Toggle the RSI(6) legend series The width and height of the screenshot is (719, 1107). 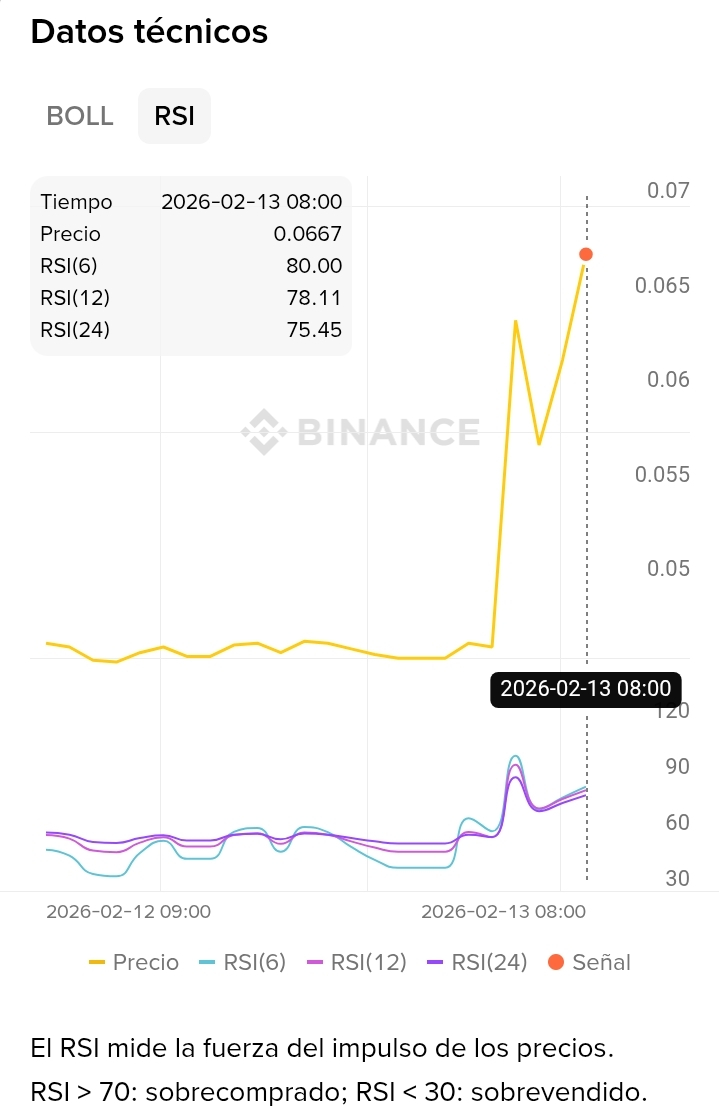pyautogui.click(x=243, y=962)
